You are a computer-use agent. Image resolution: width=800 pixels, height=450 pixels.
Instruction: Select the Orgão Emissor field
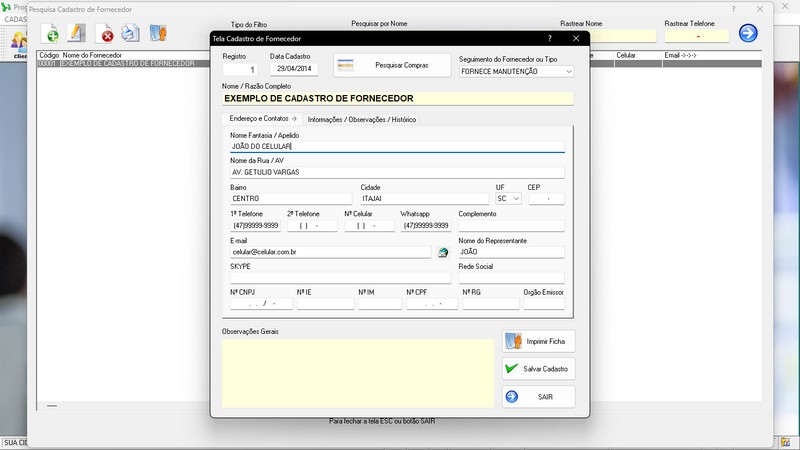(x=544, y=304)
